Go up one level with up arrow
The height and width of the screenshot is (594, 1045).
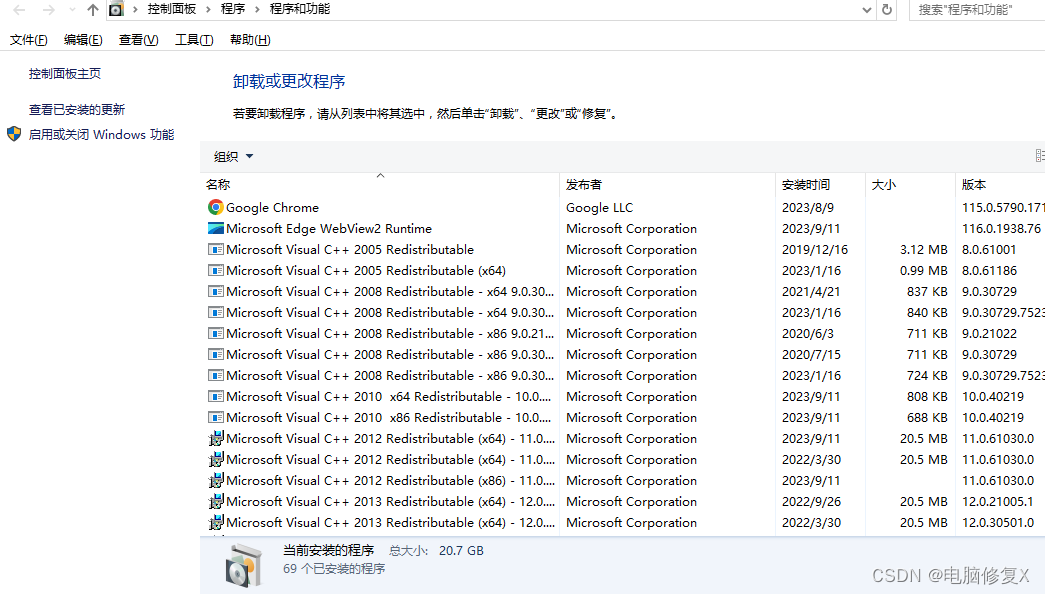[93, 9]
